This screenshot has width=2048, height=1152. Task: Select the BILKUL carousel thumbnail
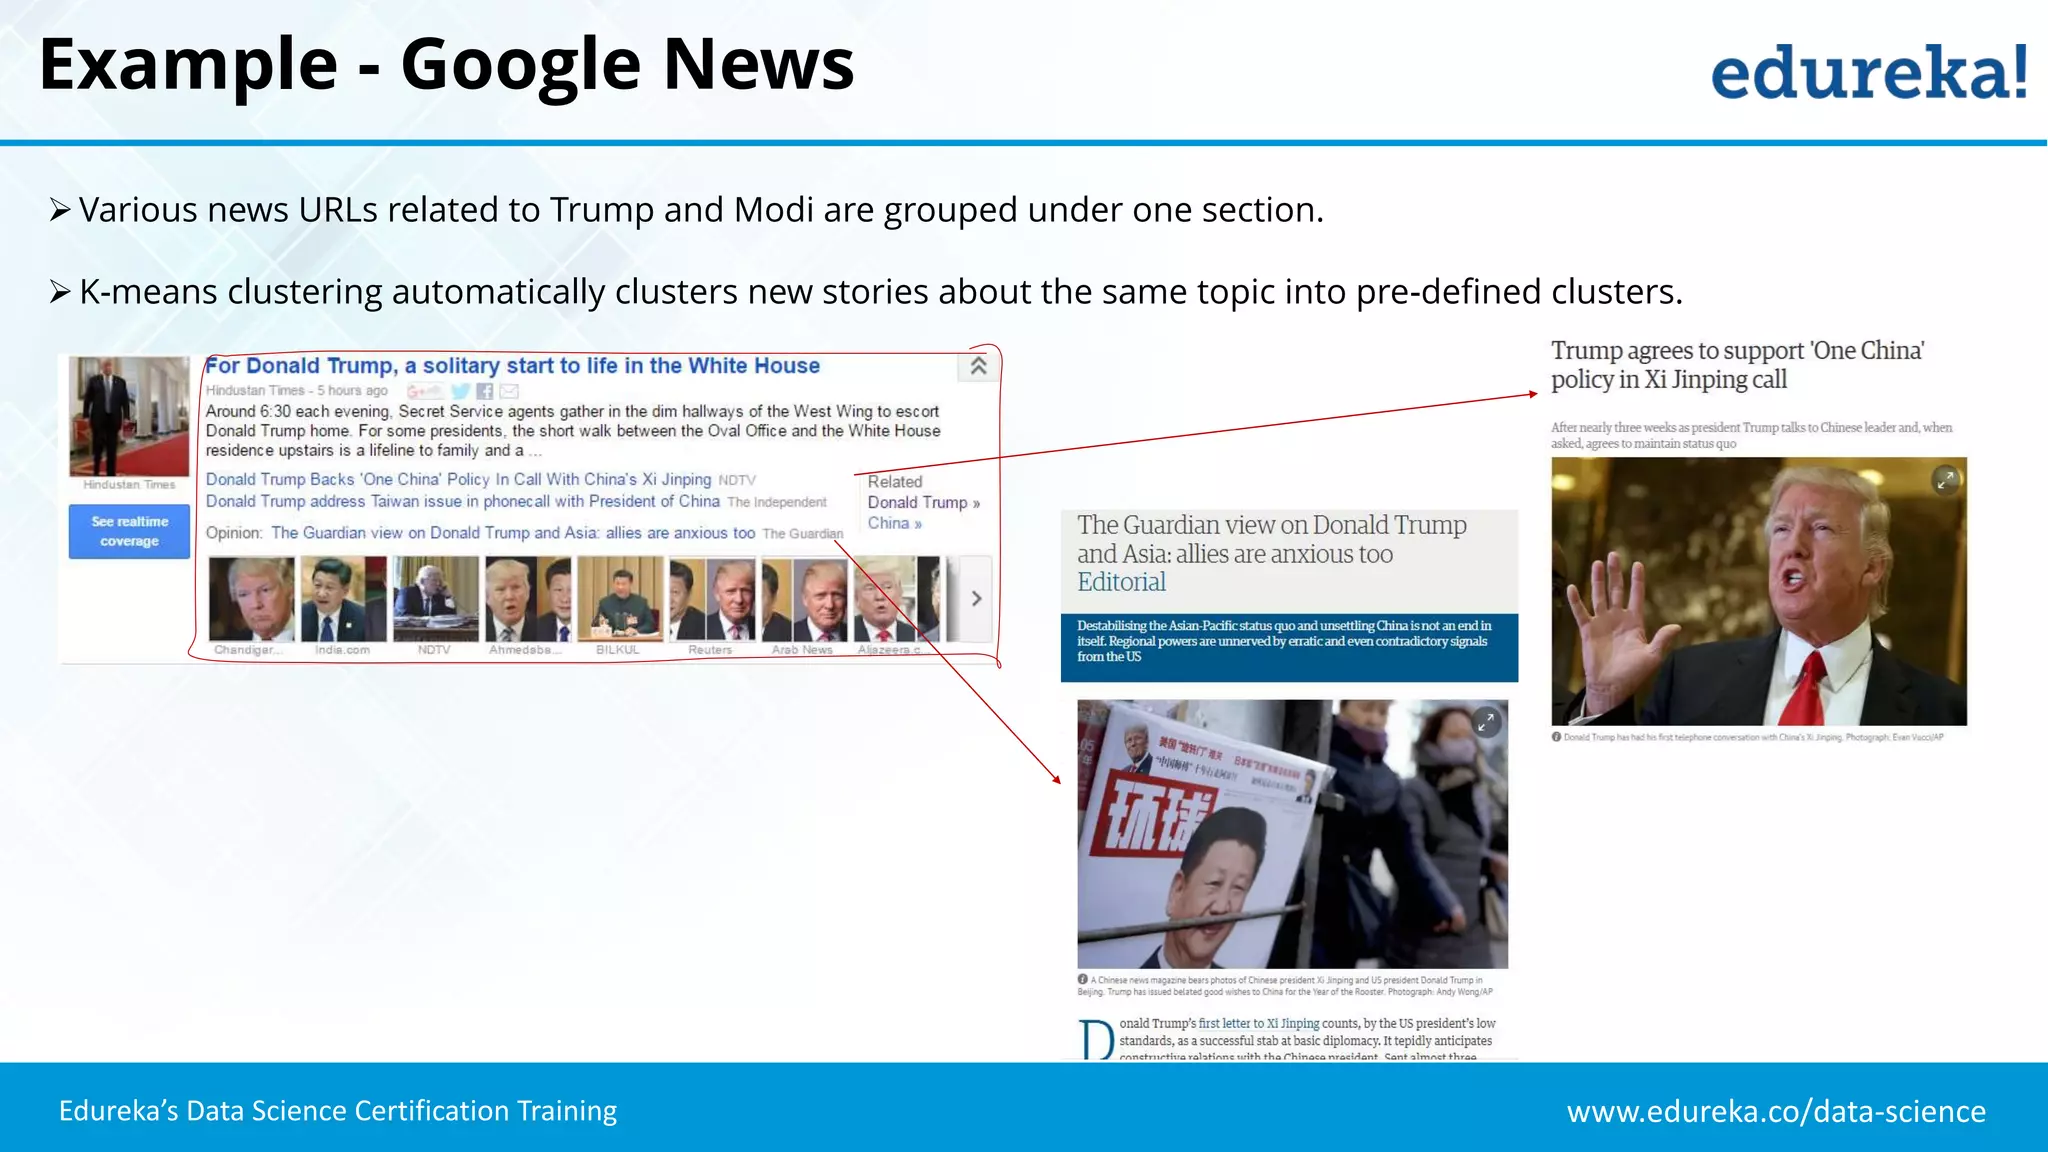pos(619,599)
